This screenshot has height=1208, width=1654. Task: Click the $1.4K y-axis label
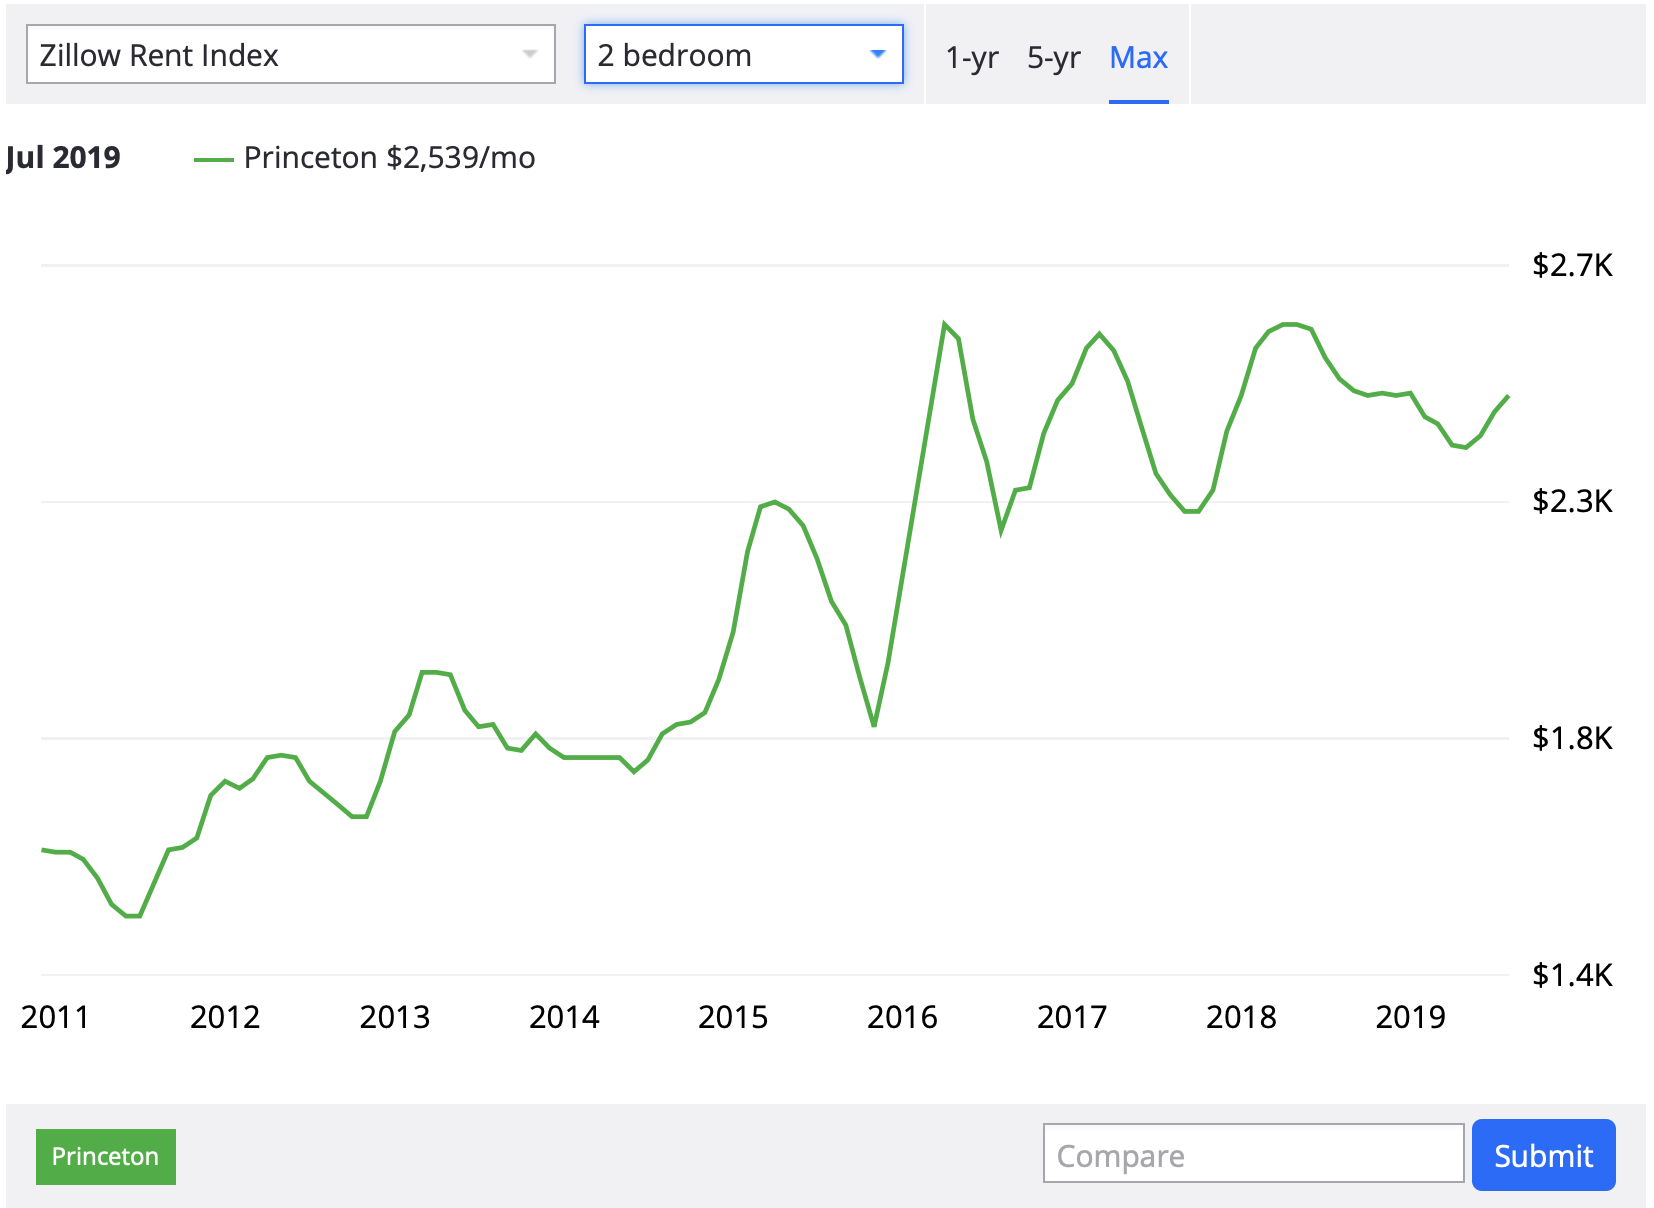click(1572, 975)
